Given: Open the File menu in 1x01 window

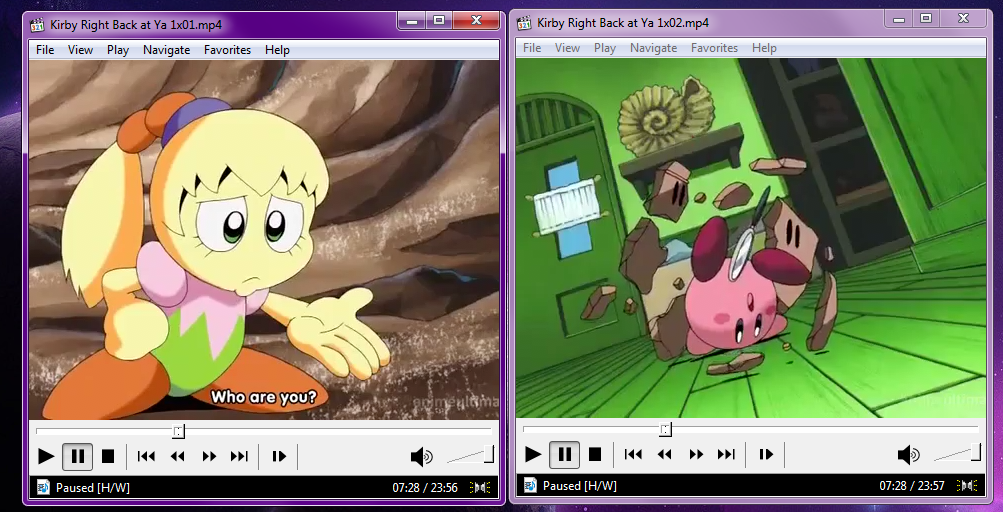Looking at the screenshot, I should (45, 50).
